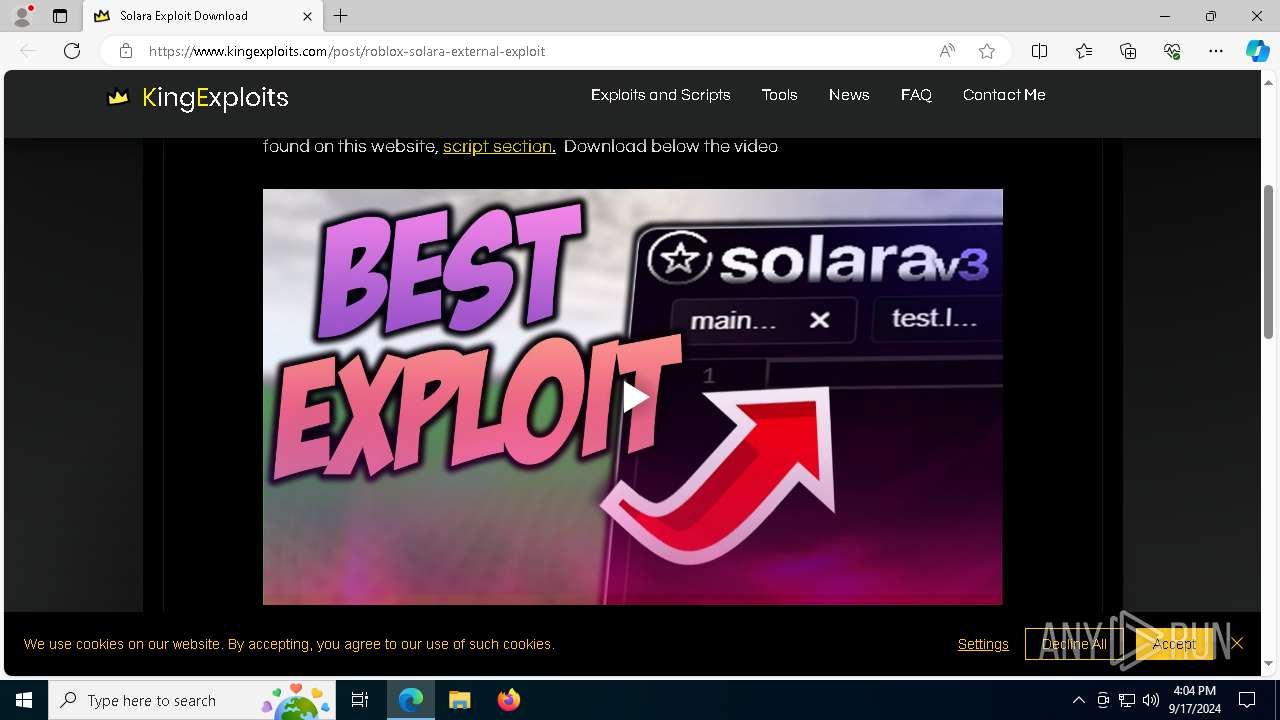This screenshot has width=1280, height=720.
Task: View site information lock icon
Action: click(x=125, y=51)
